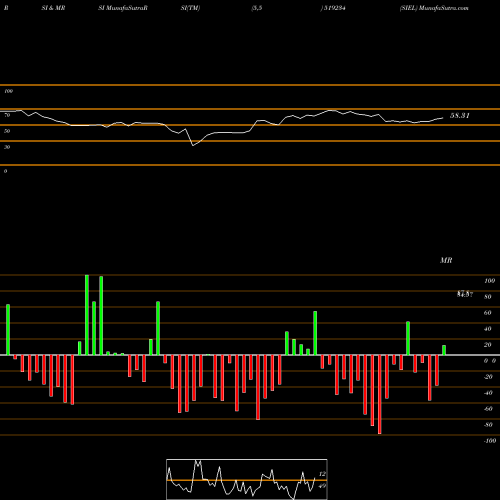Click the MR axis label -20

tap(488, 377)
